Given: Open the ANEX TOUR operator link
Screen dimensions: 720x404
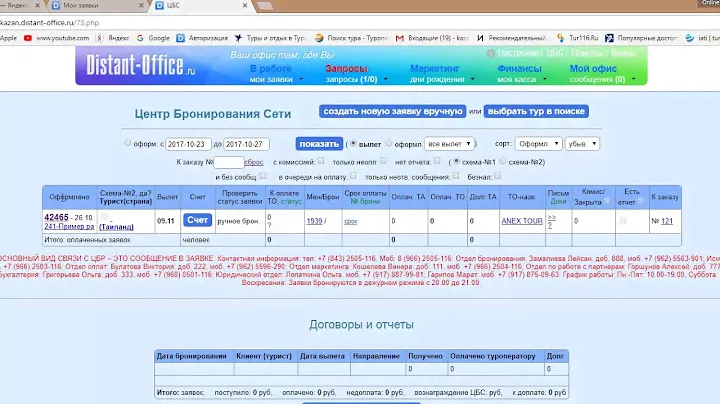Looking at the screenshot, I should [520, 220].
